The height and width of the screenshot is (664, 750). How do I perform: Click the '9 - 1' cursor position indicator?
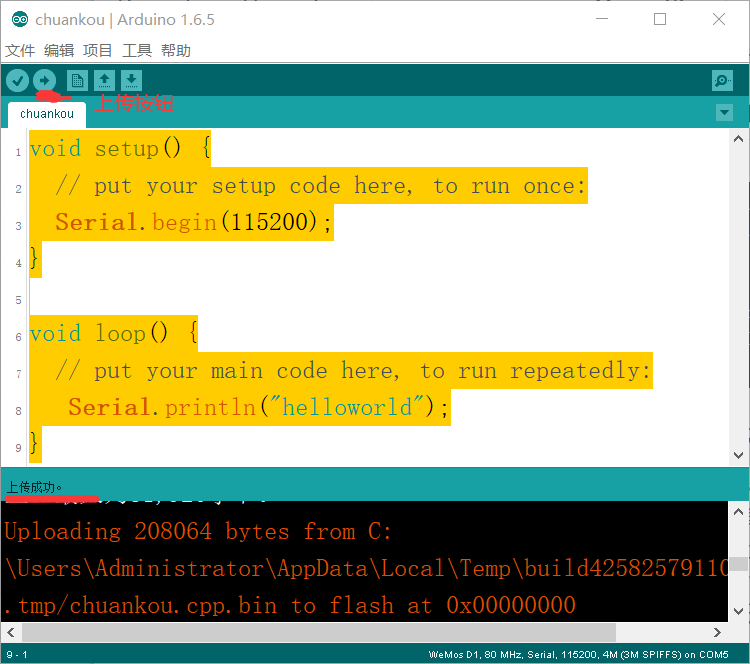click(x=17, y=654)
